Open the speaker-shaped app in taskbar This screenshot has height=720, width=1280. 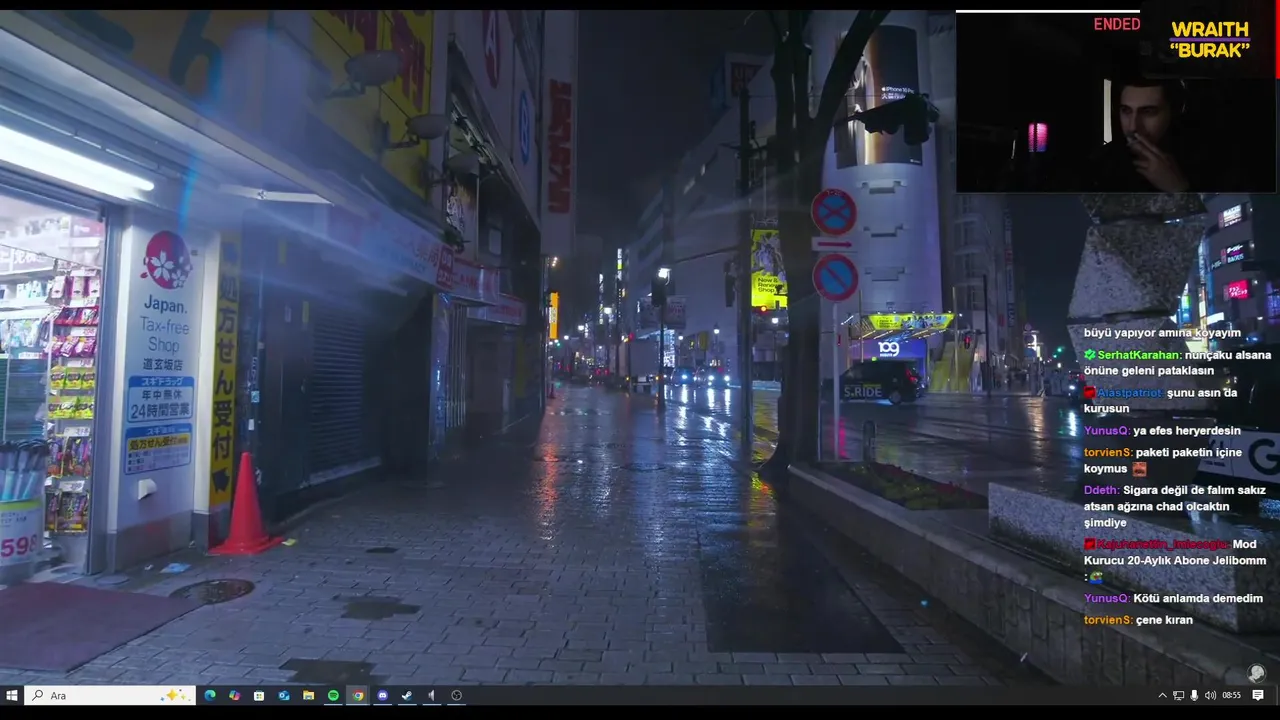pyautogui.click(x=432, y=695)
